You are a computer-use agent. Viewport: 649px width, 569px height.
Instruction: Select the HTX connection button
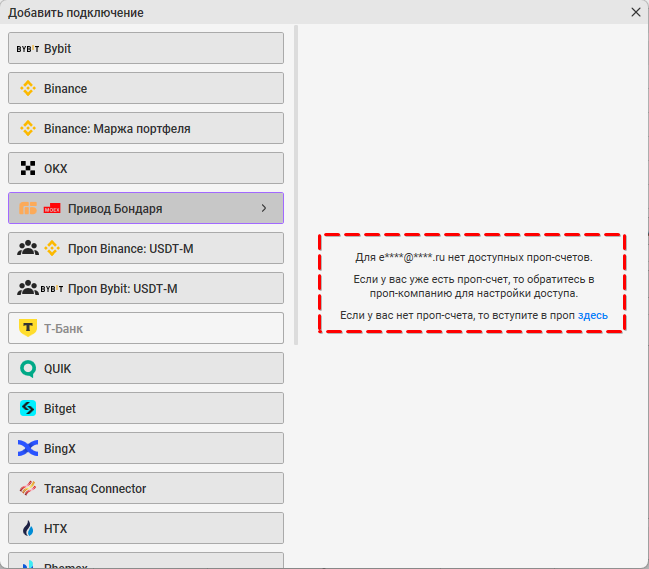pos(146,528)
